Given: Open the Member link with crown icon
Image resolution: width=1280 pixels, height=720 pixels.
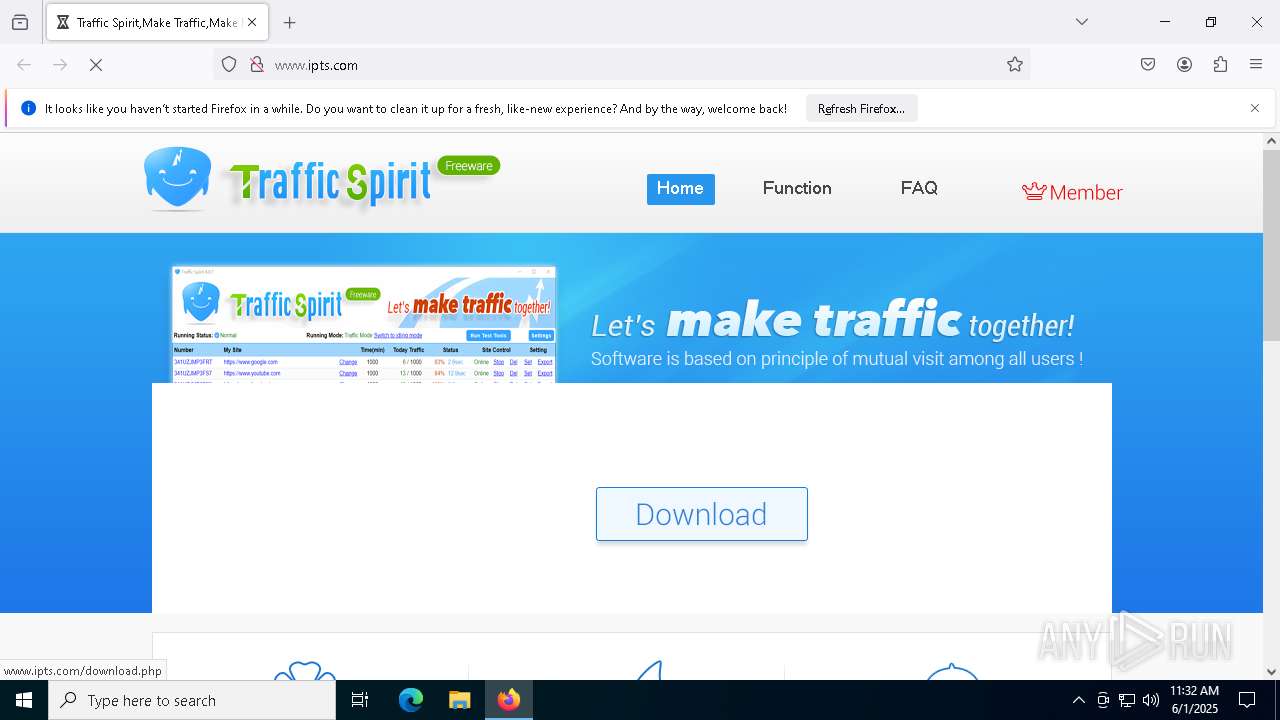Looking at the screenshot, I should pos(1072,192).
